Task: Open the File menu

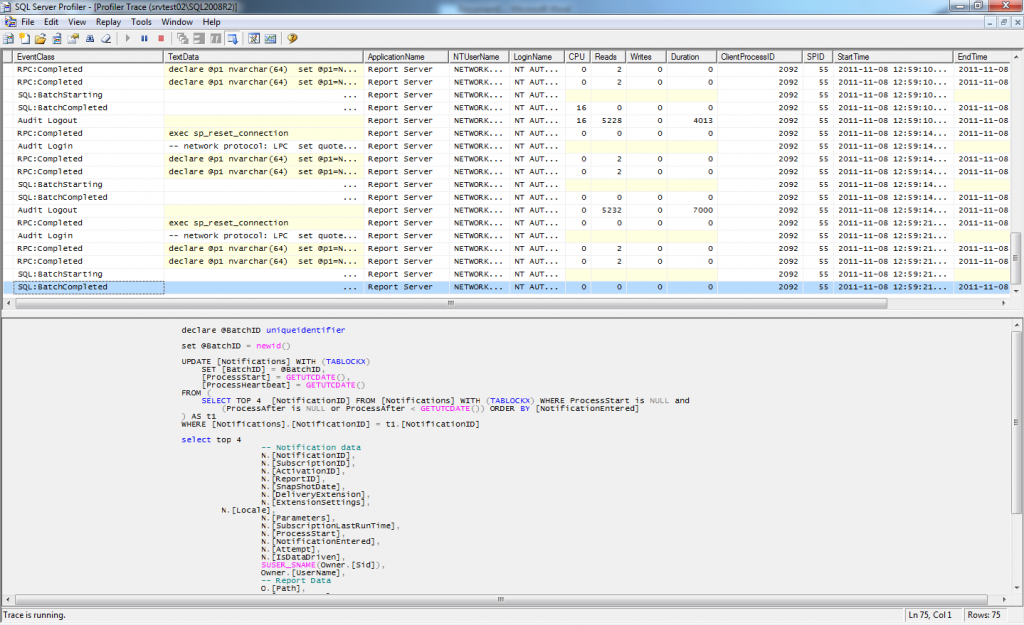Action: 27,21
